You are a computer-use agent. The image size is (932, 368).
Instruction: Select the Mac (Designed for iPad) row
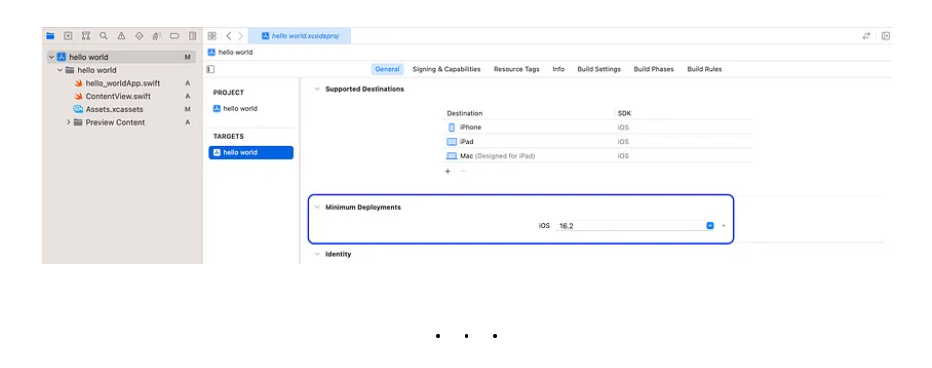pos(599,156)
